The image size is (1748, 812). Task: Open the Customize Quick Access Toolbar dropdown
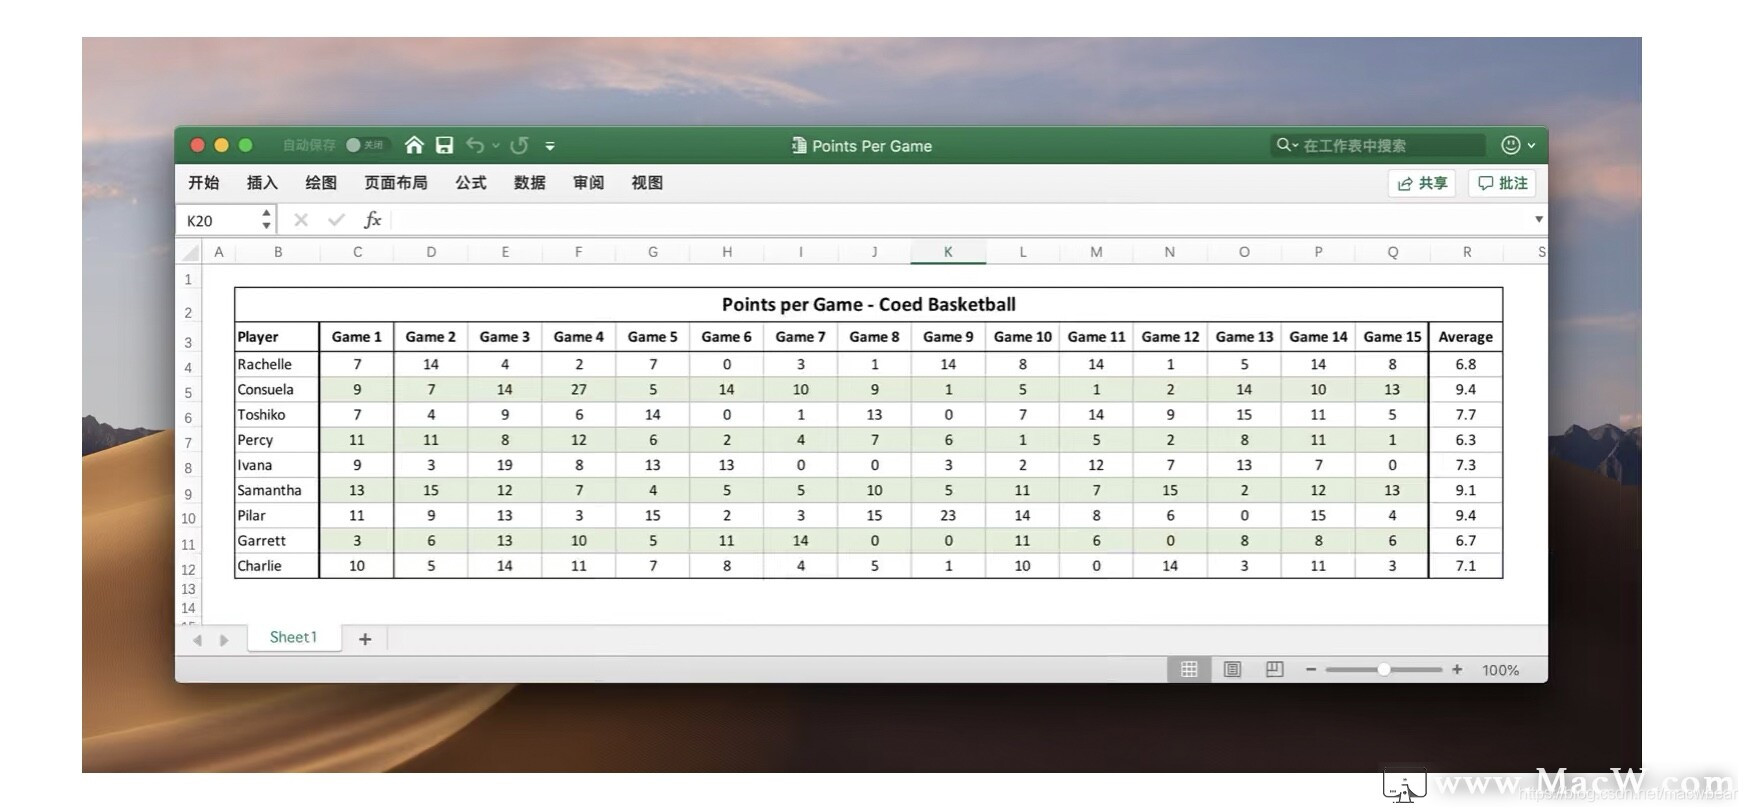pyautogui.click(x=550, y=146)
